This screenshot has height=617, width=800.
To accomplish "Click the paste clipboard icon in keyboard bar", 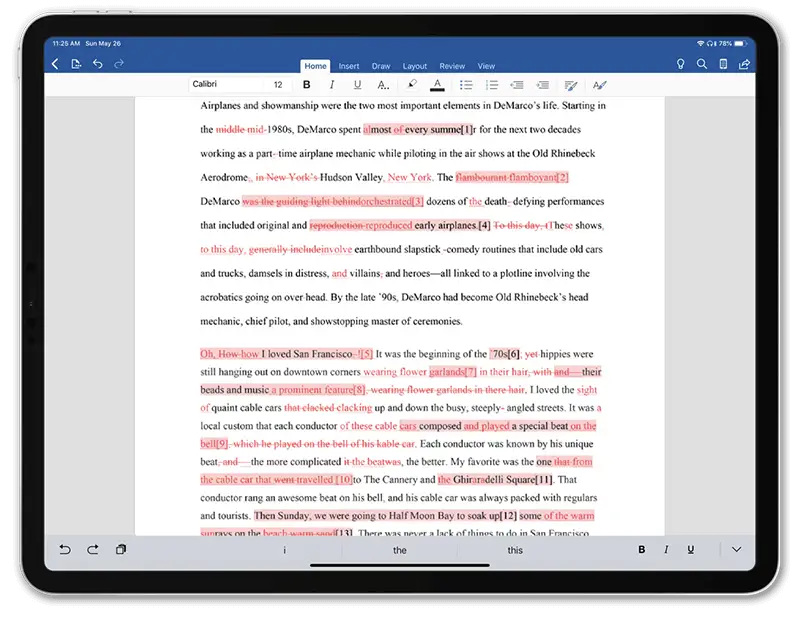I will pos(121,550).
